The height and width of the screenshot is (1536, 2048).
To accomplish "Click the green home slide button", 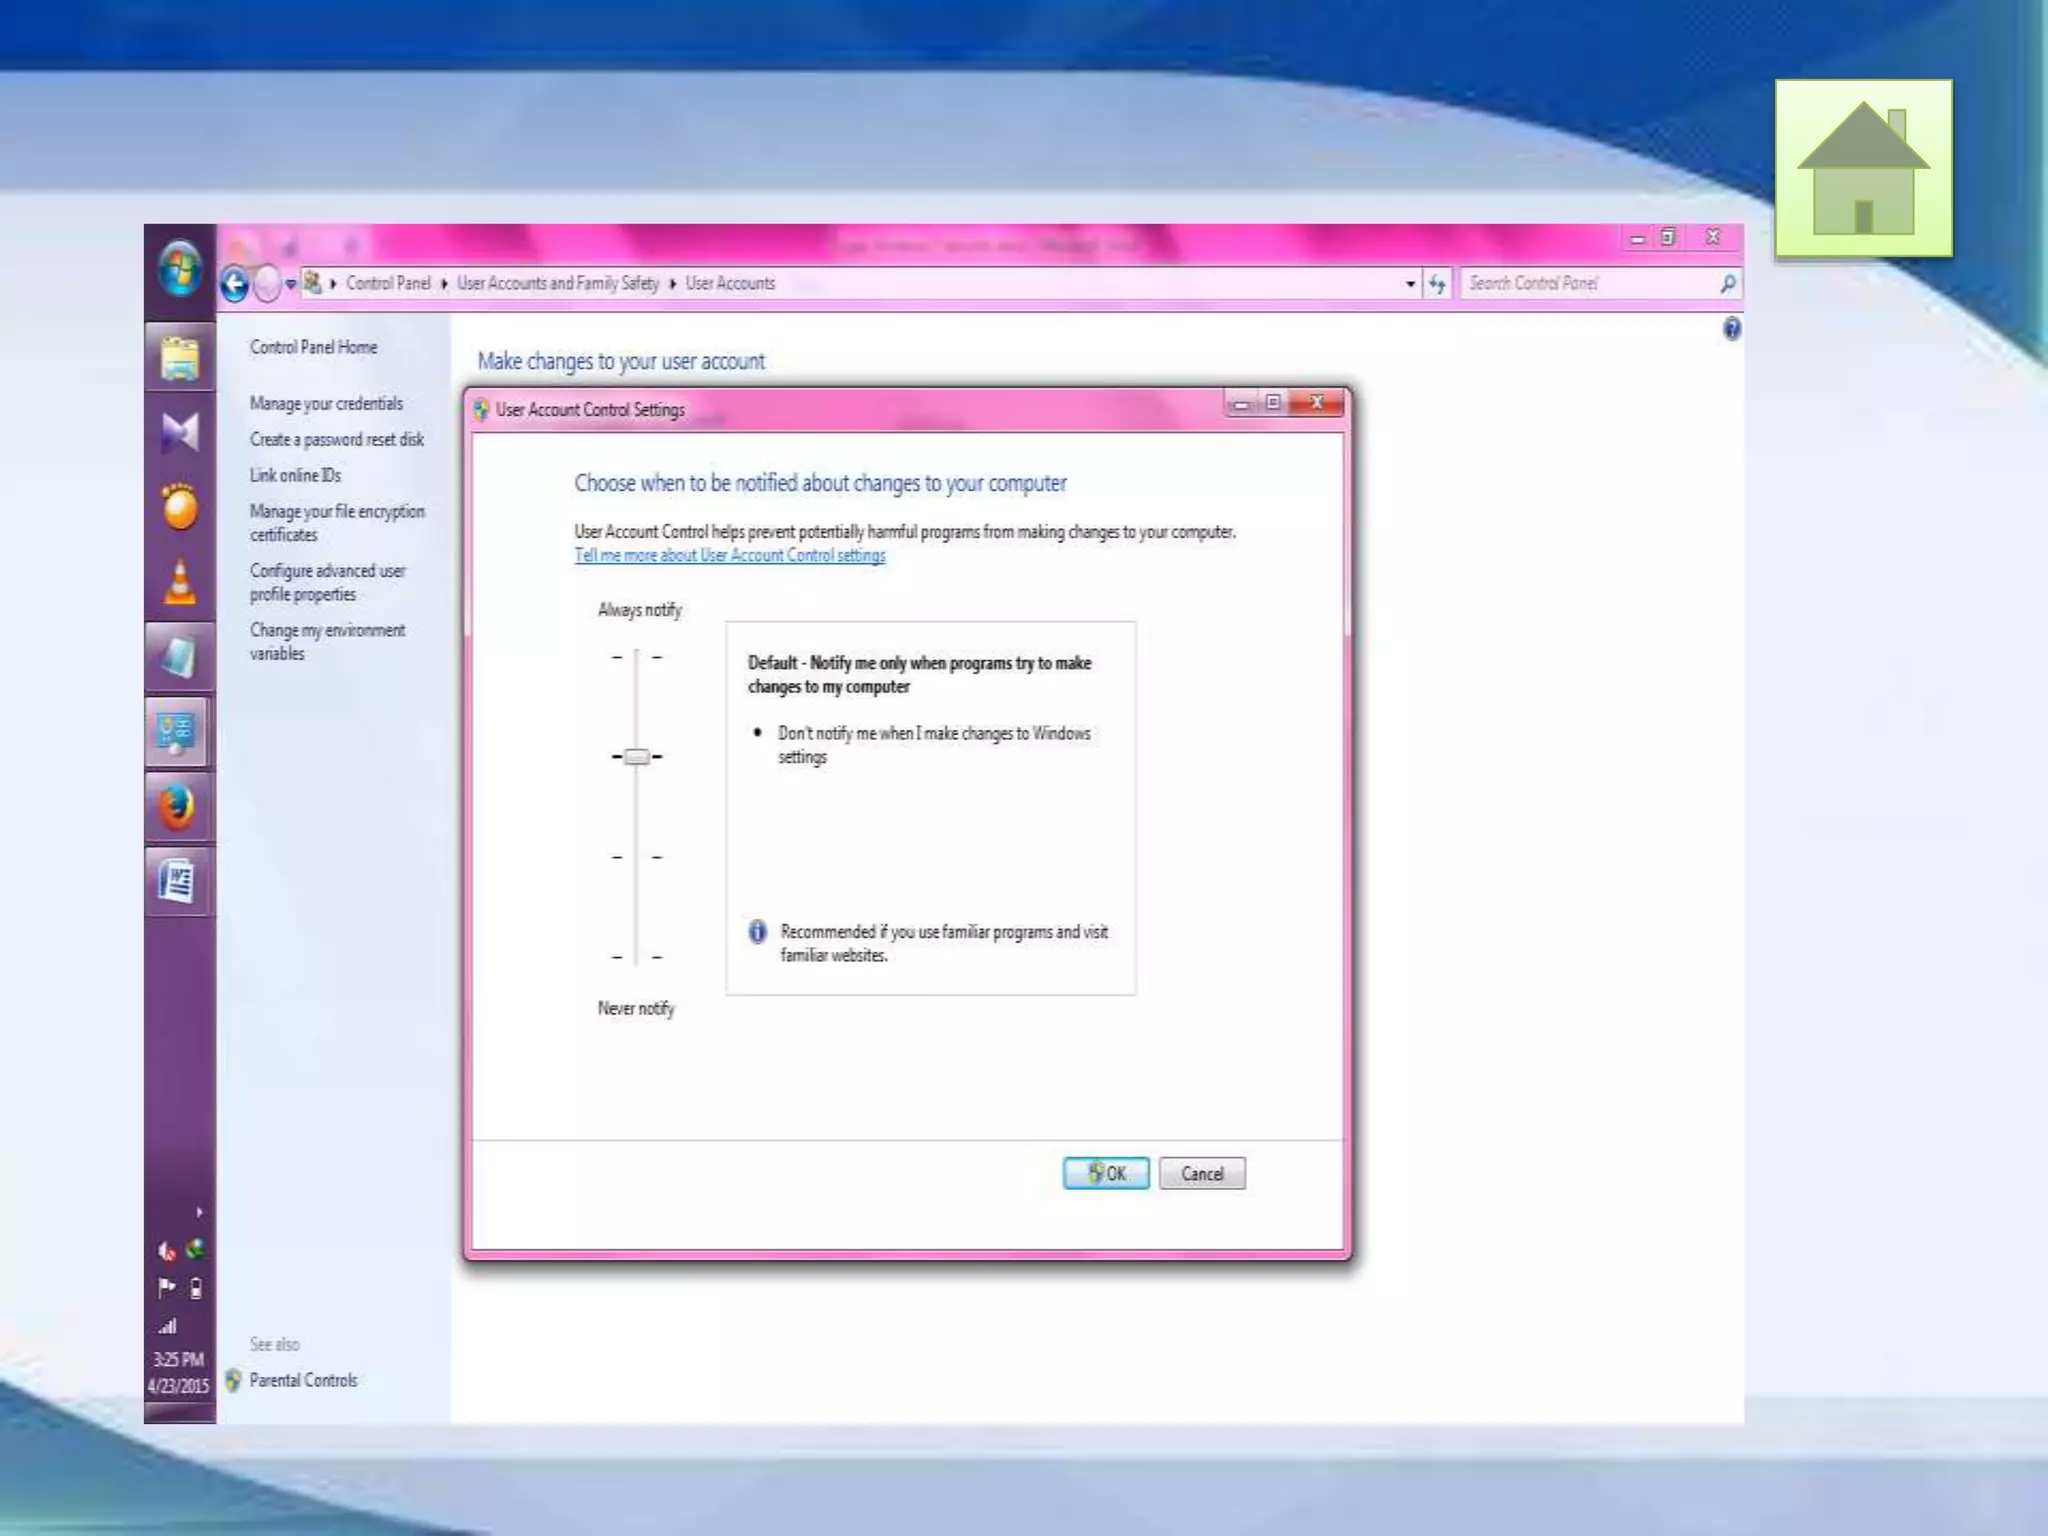I will pos(1863,168).
